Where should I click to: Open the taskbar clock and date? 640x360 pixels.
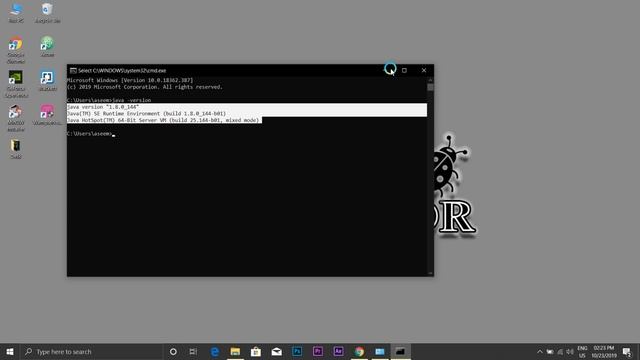(604, 351)
